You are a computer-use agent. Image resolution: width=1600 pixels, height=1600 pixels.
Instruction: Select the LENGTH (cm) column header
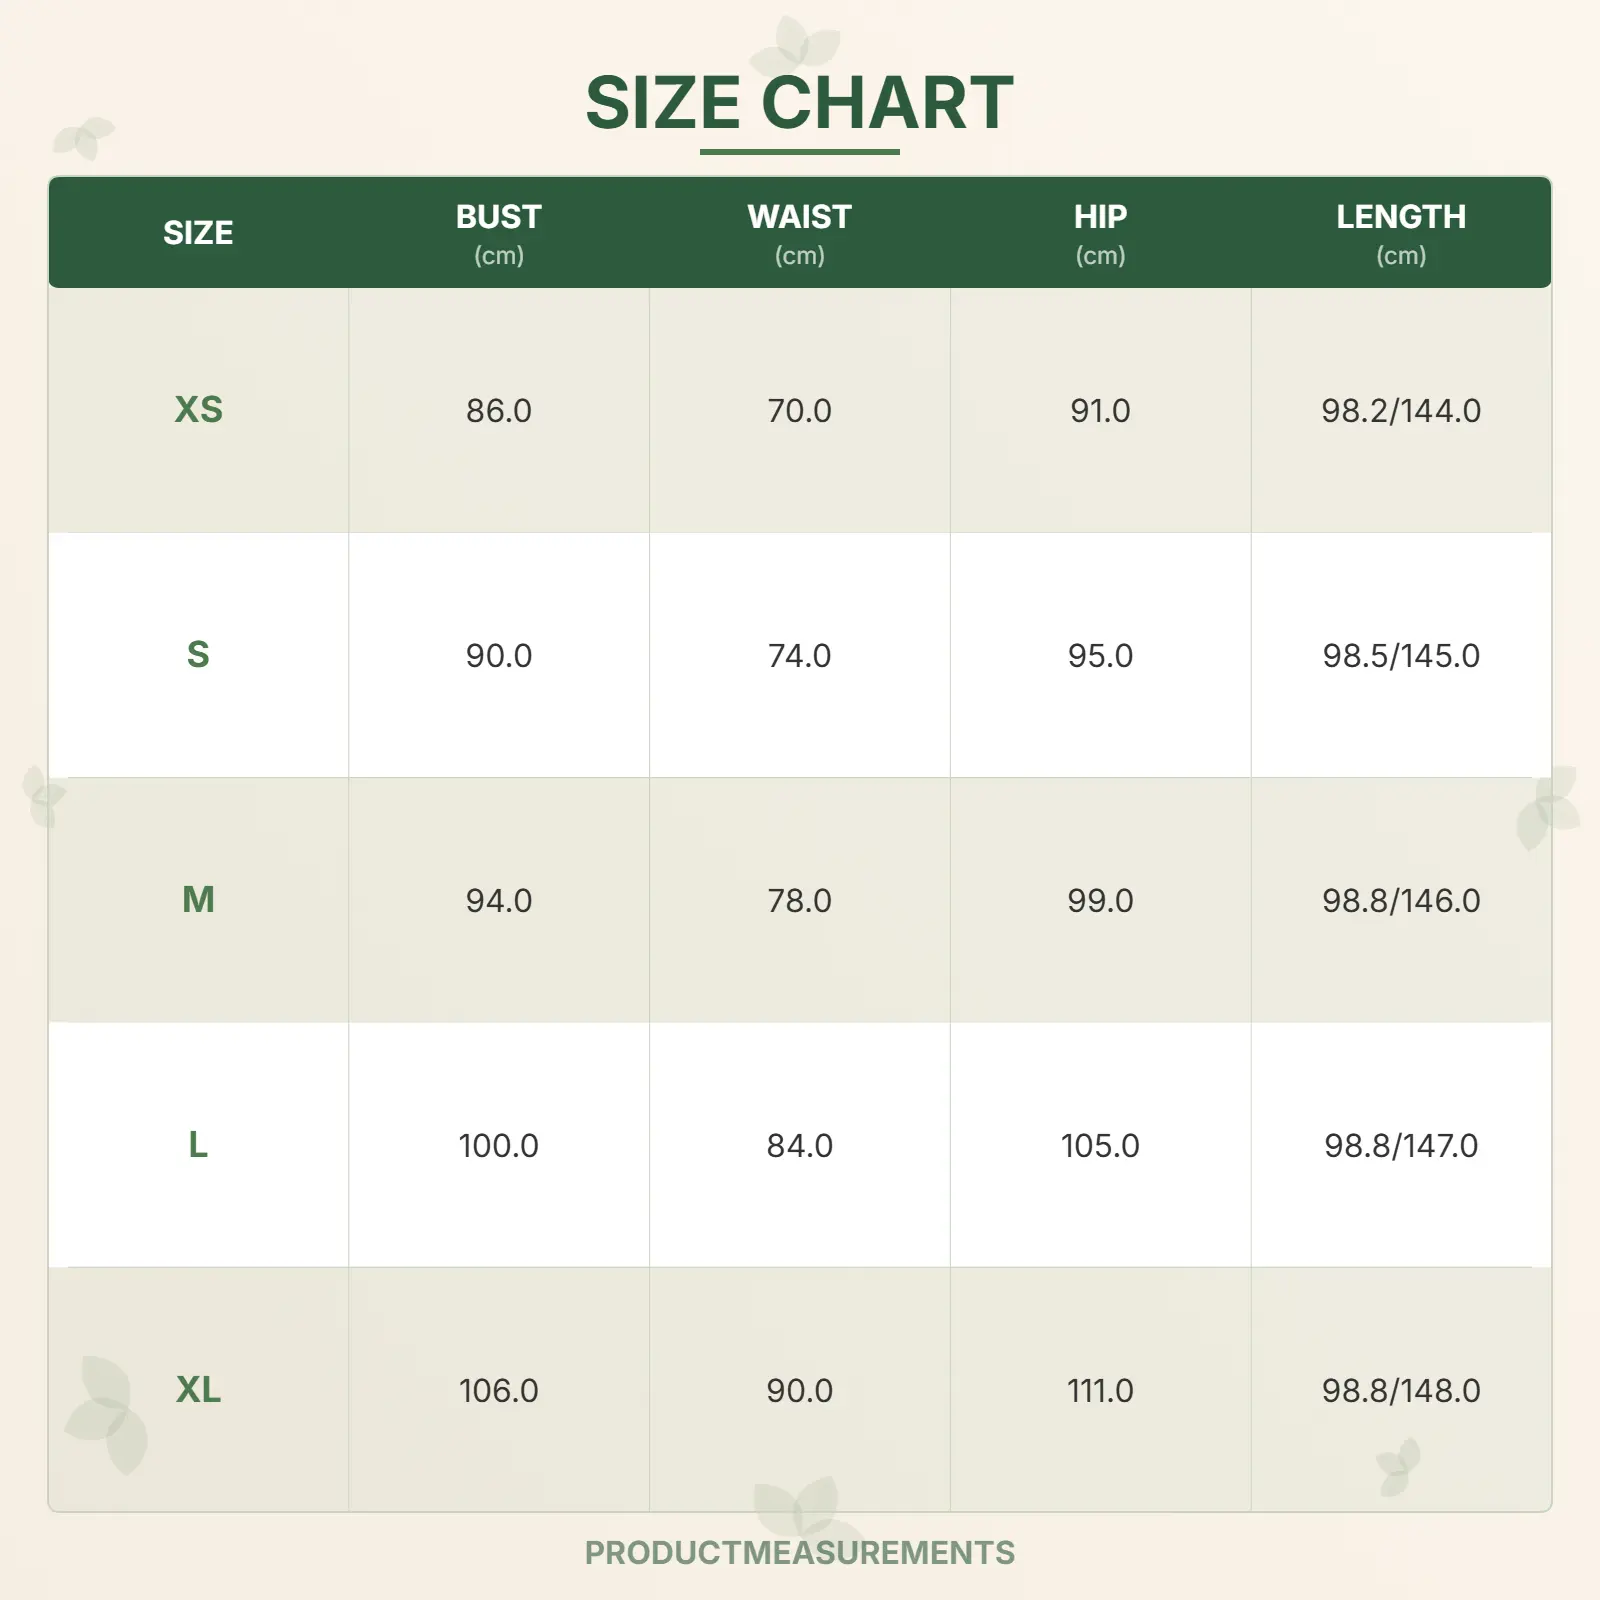[1400, 233]
